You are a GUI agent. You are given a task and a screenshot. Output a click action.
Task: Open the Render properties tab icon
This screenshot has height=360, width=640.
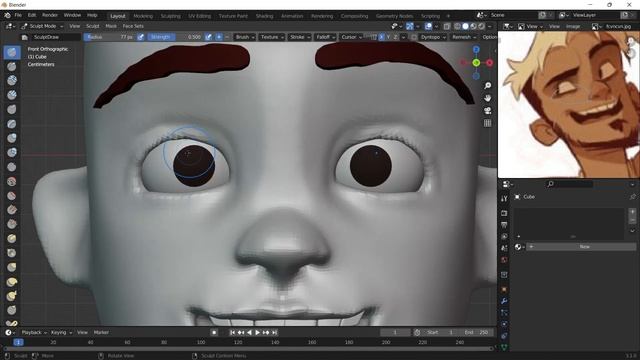[504, 213]
